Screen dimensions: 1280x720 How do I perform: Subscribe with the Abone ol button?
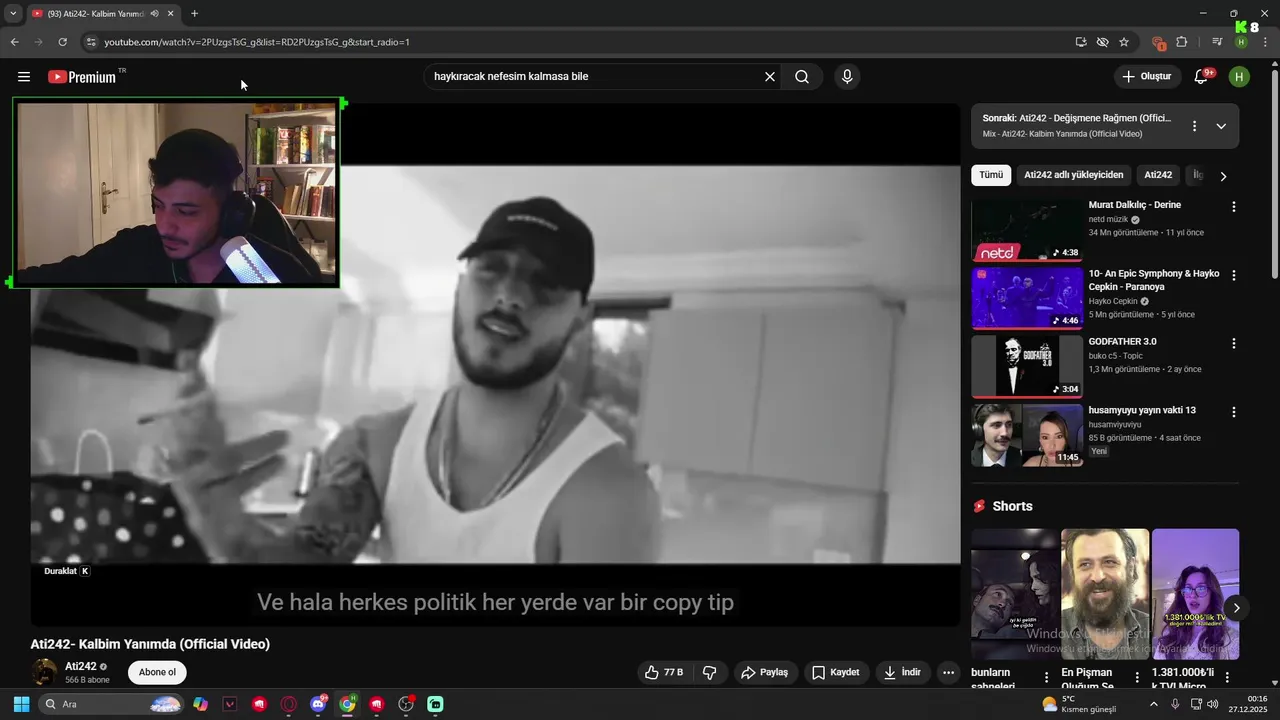(x=157, y=672)
